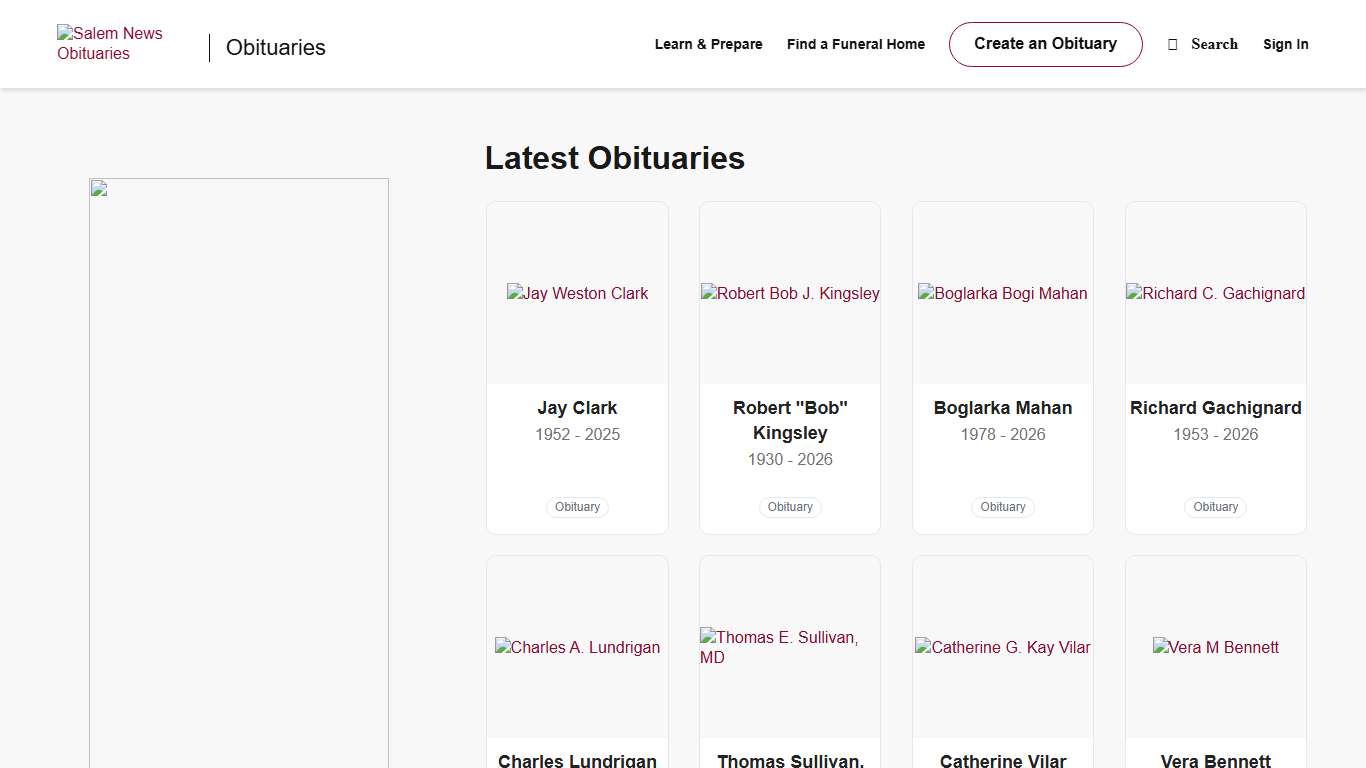The width and height of the screenshot is (1366, 768).
Task: Click the Obituaries header title
Action: (276, 47)
